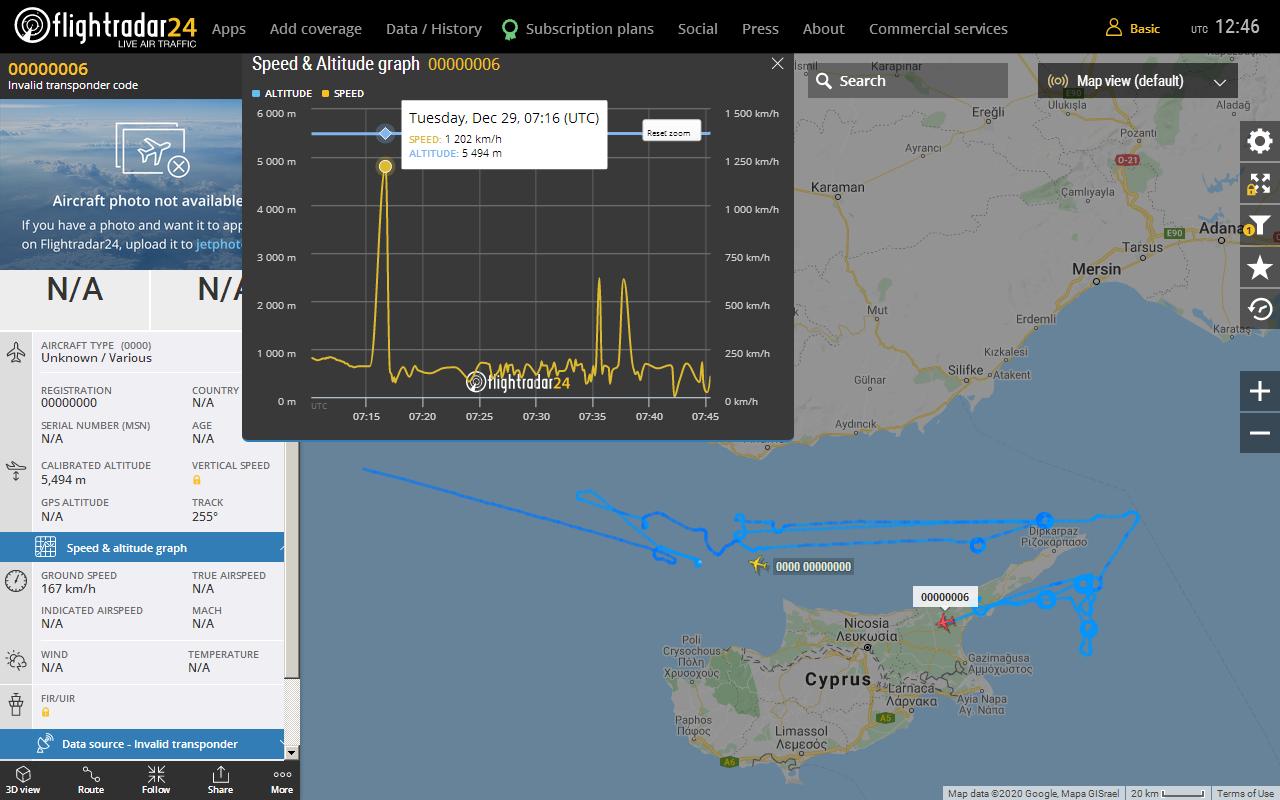Open Commercial services menu
This screenshot has width=1280, height=800.
pyautogui.click(x=938, y=29)
